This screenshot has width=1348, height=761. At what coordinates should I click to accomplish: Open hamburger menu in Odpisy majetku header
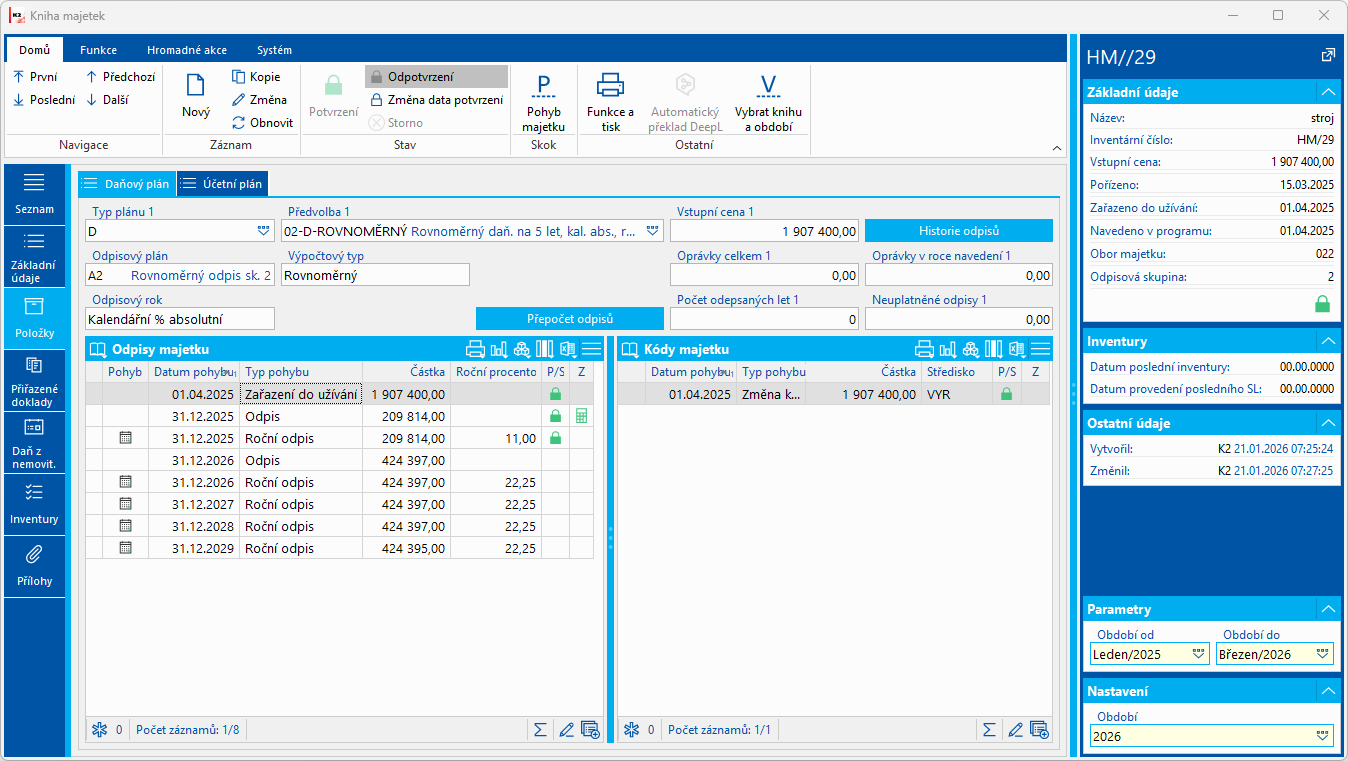click(x=591, y=349)
